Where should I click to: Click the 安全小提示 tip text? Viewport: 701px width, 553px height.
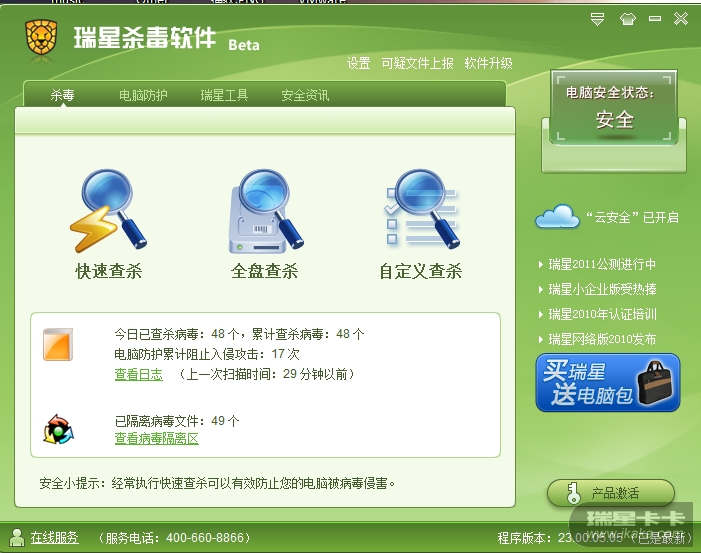(217, 483)
